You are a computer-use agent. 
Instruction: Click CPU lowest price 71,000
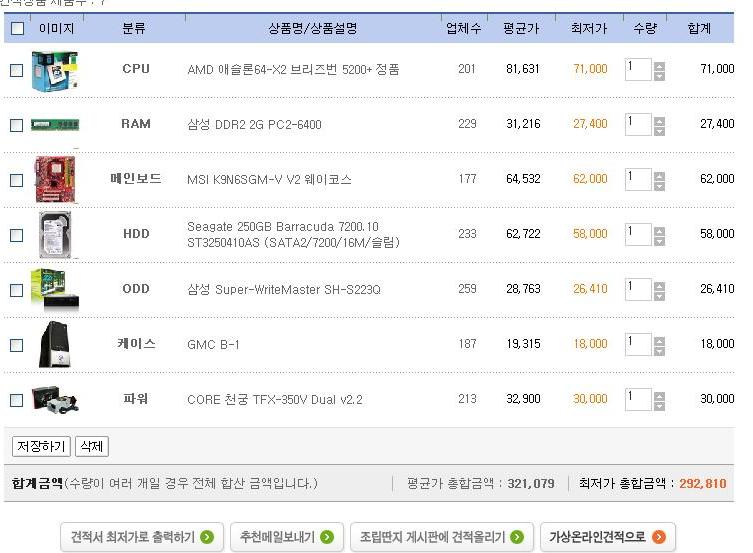(590, 69)
